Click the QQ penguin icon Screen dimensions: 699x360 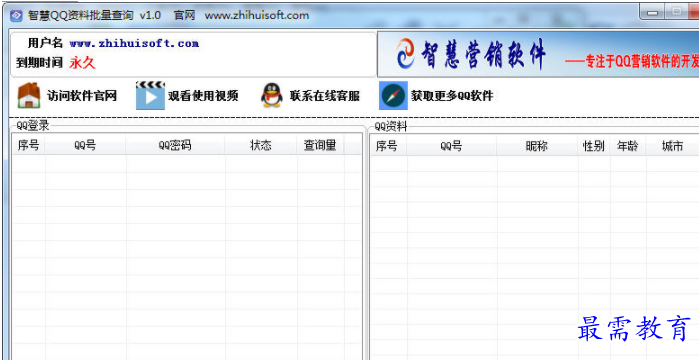[271, 95]
